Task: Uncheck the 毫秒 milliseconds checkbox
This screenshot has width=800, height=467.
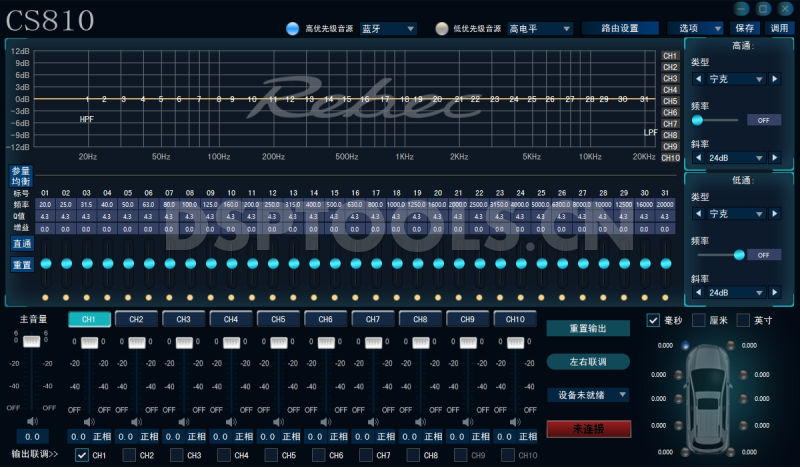Action: [x=653, y=320]
